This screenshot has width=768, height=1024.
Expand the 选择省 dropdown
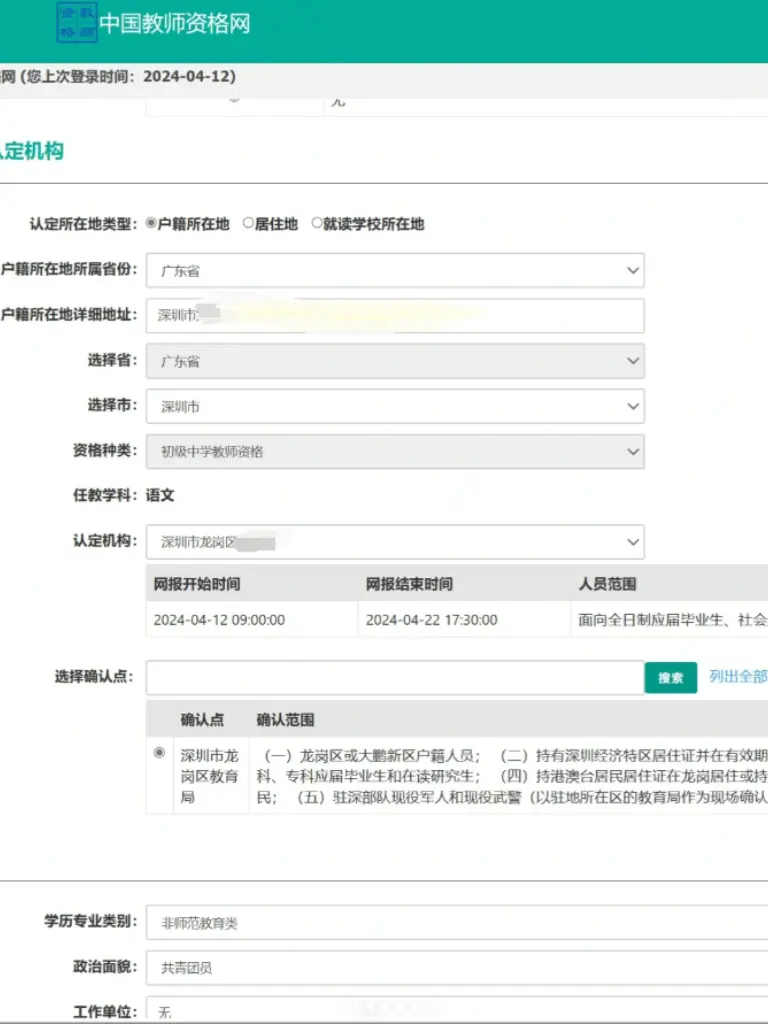395,361
